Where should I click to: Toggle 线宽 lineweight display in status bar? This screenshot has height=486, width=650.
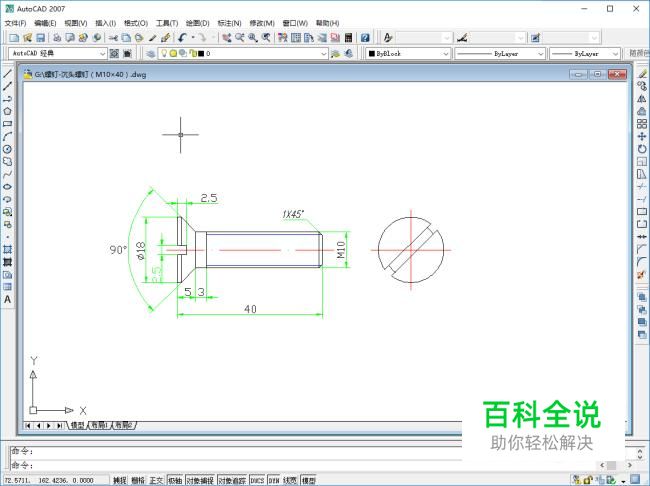point(290,480)
